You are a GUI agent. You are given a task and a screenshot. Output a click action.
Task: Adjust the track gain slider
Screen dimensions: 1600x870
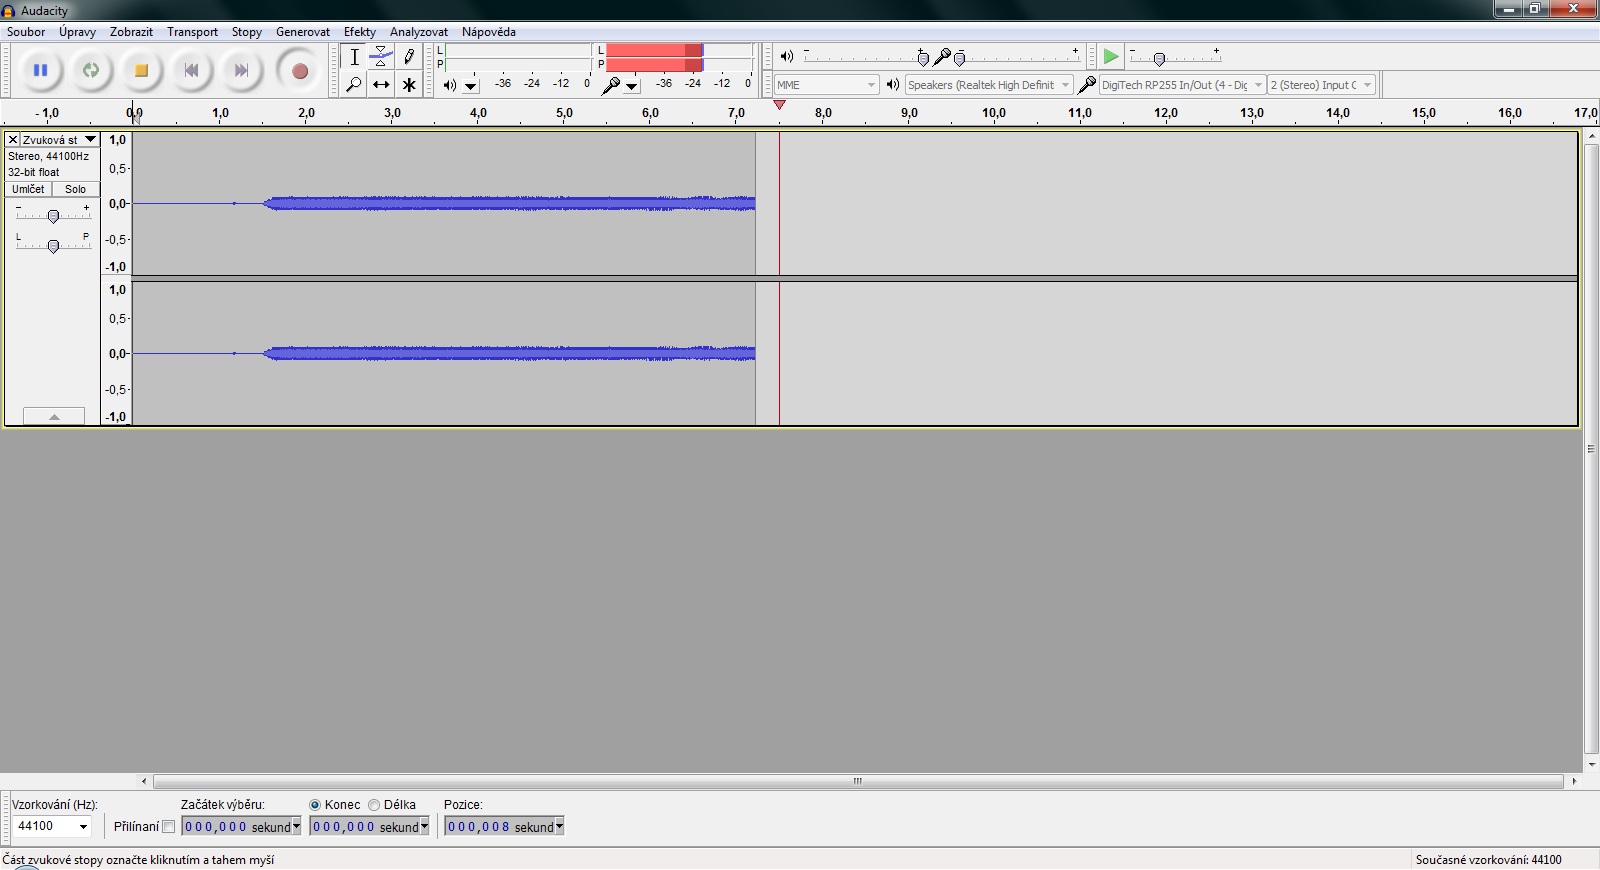coord(53,215)
